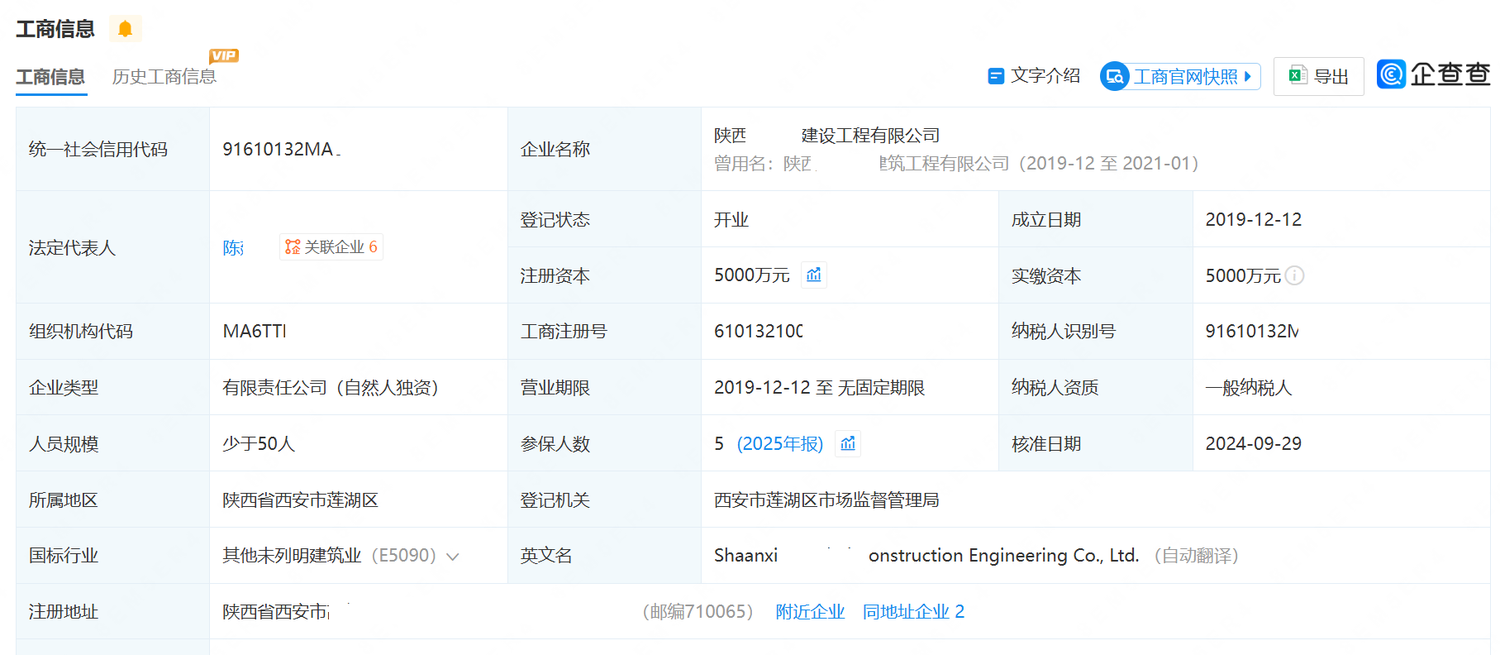Click the 统一社会信用代码 value 91610132MA
This screenshot has height=655, width=1500.
click(x=281, y=150)
